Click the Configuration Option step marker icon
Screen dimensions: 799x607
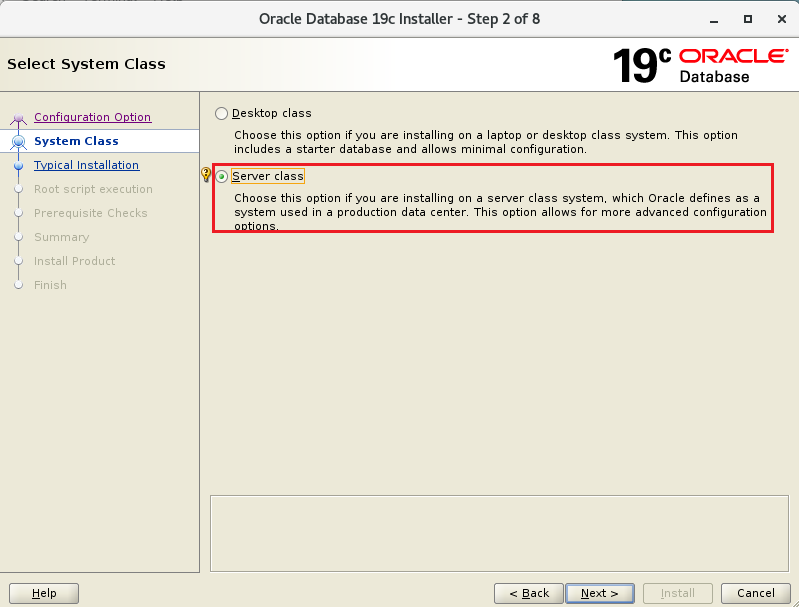(19, 119)
